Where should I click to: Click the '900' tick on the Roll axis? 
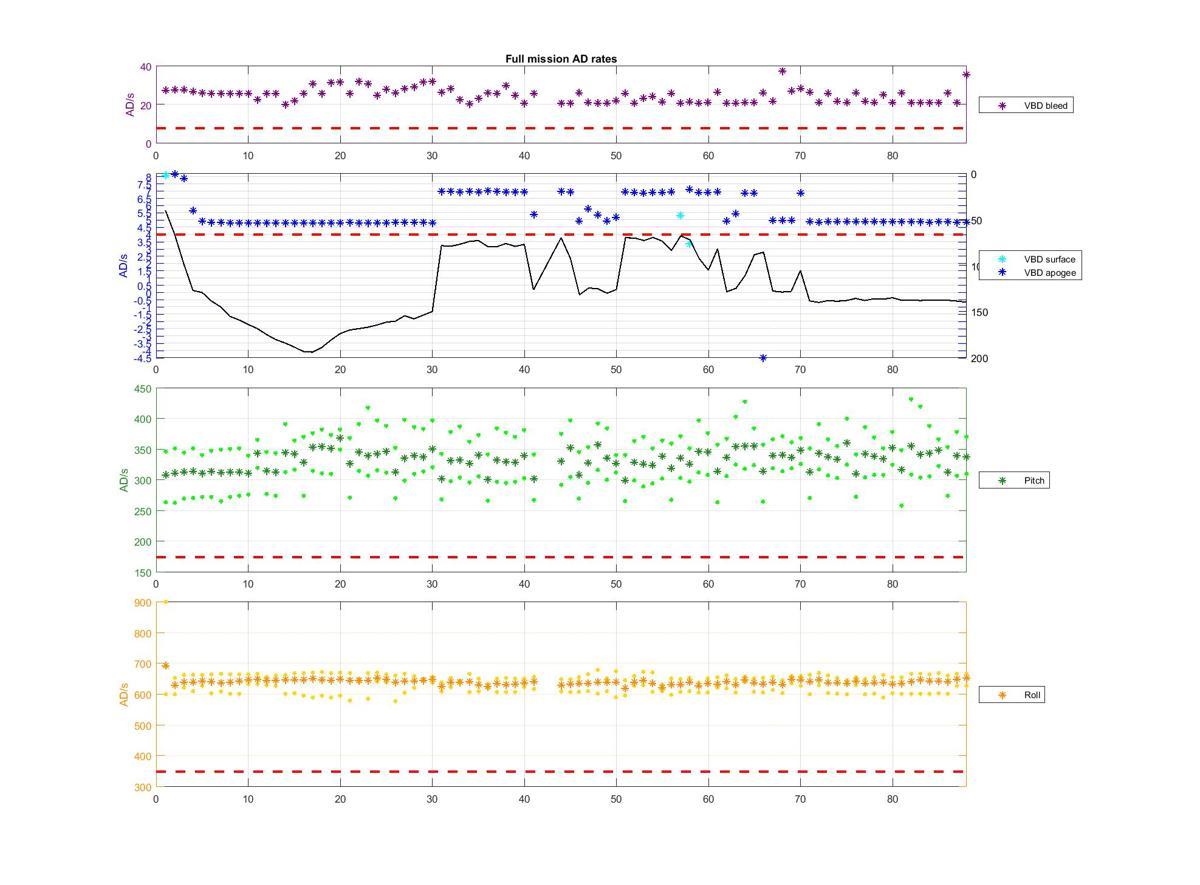(141, 602)
